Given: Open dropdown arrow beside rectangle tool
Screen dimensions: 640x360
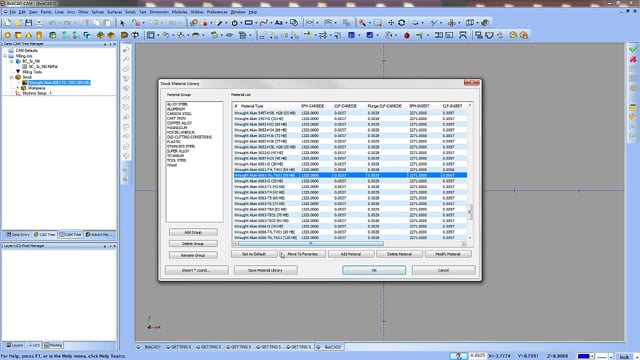Looking at the screenshot, I should point(256,23).
